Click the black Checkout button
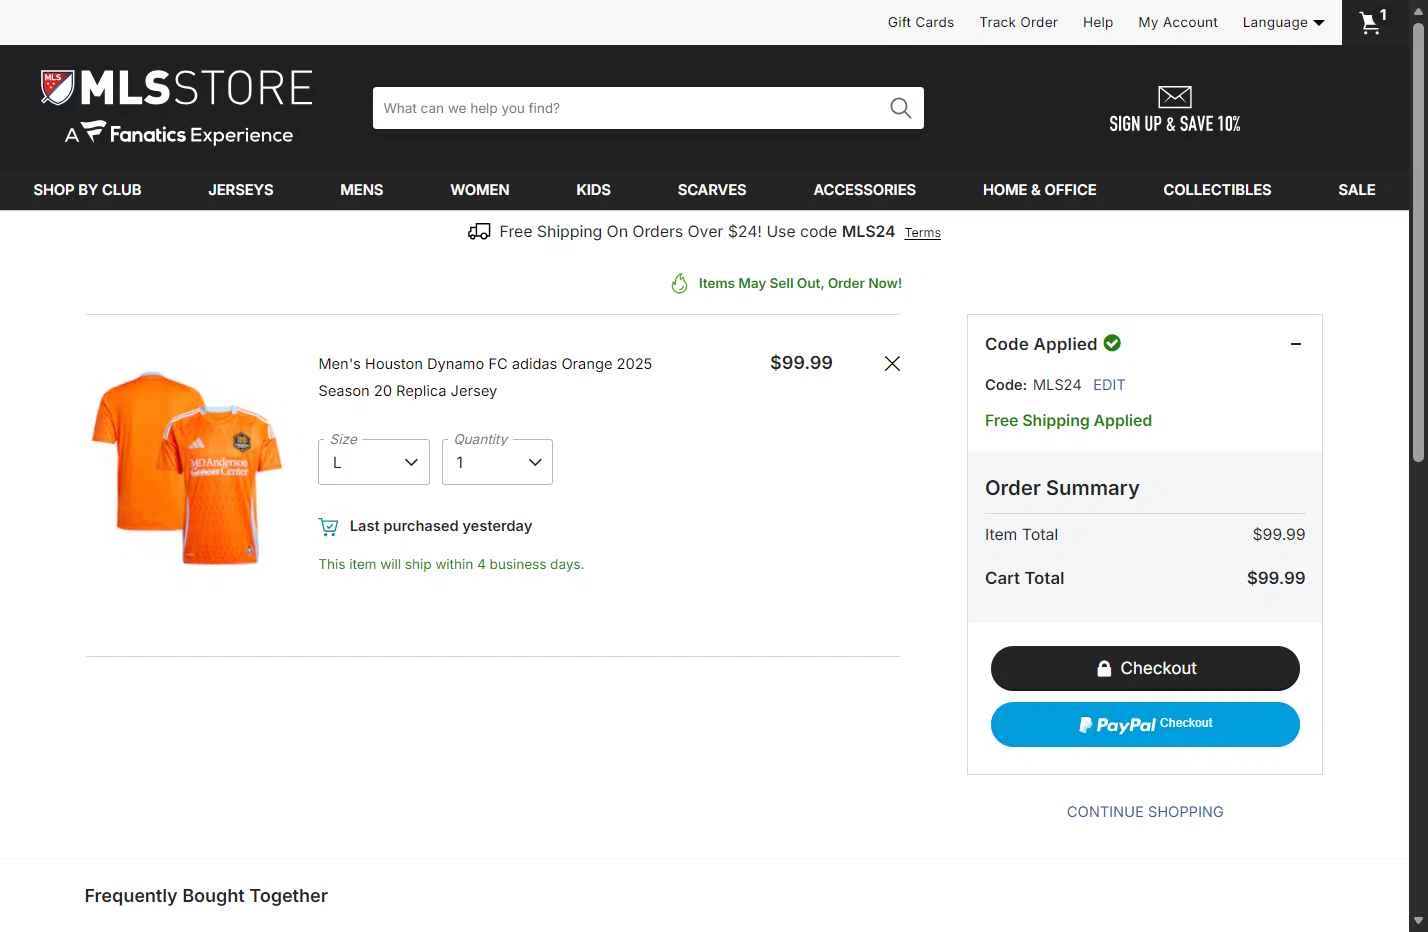 point(1145,668)
